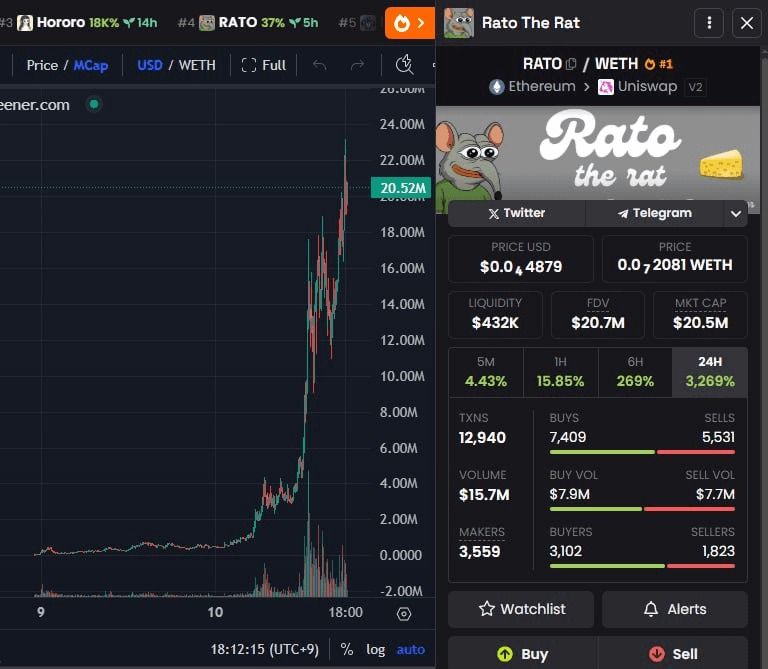Image resolution: width=768 pixels, height=669 pixels.
Task: Close the Rato The Rat panel
Action: tap(746, 23)
